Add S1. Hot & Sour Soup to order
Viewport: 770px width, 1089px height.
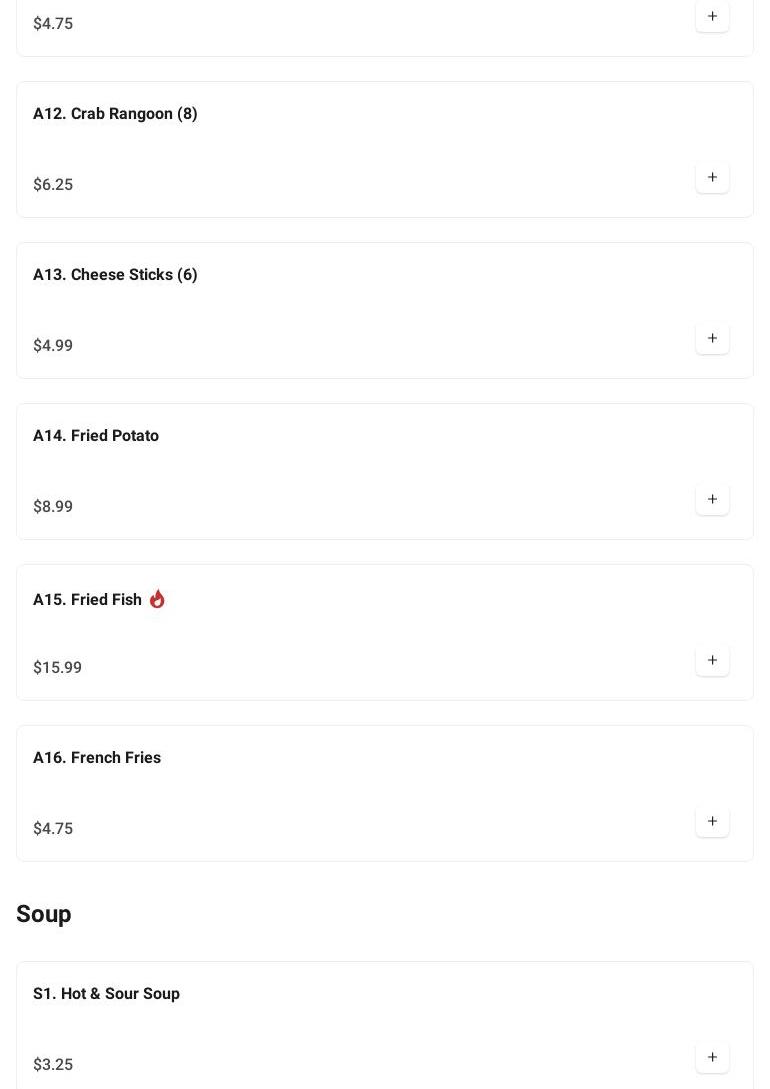pyautogui.click(x=712, y=1058)
